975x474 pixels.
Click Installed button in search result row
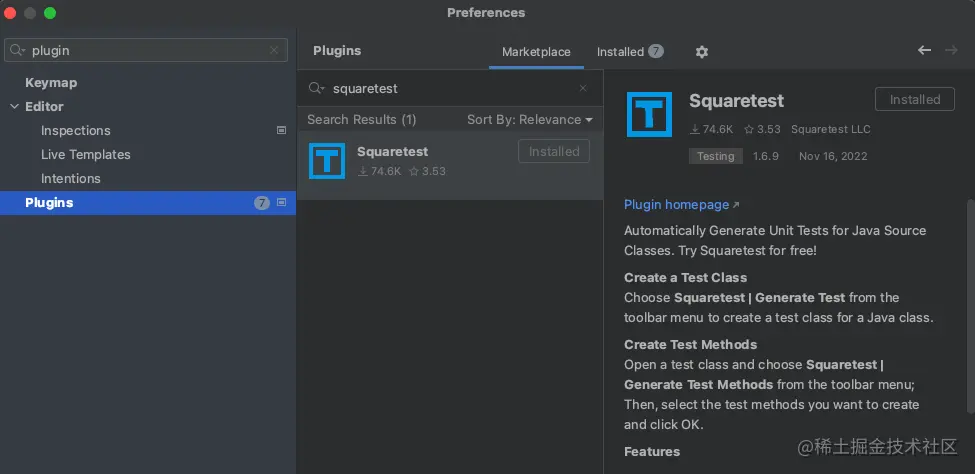(x=553, y=152)
